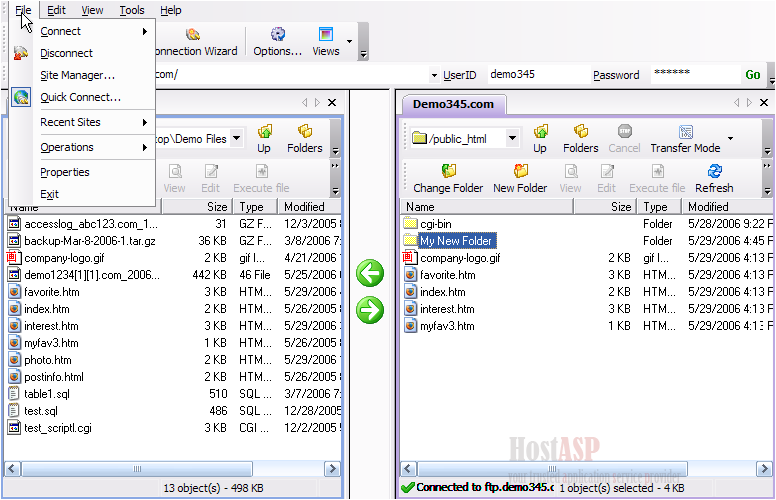
Task: Choose Exit from File menu
Action: (x=94, y=194)
